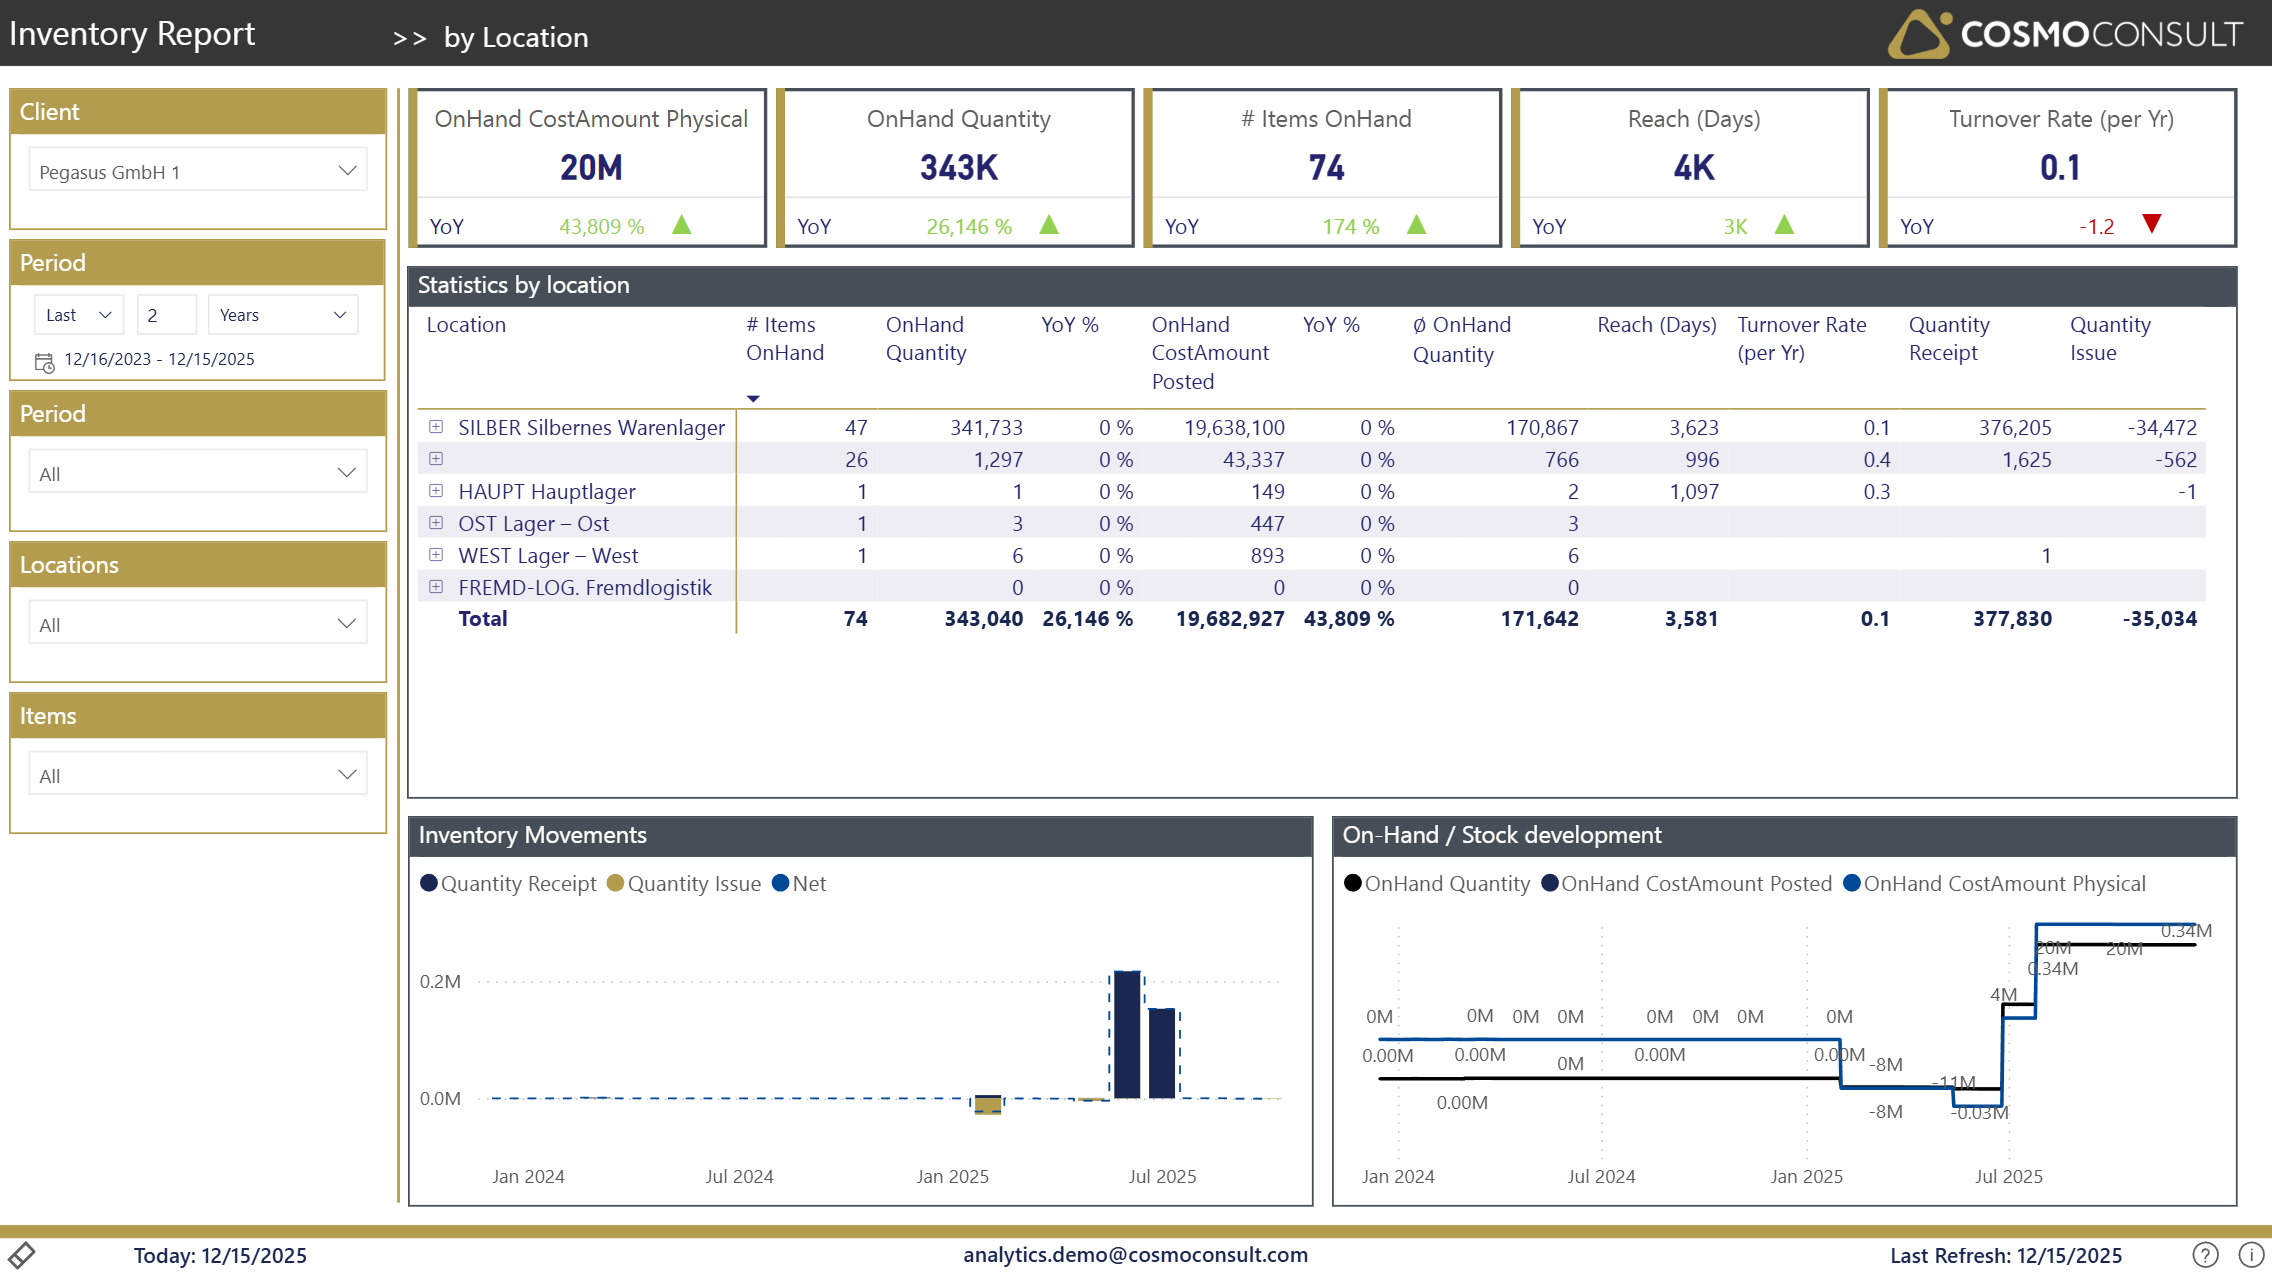Click the eraser icon in bottom-left footer
2272x1277 pixels.
tap(21, 1255)
